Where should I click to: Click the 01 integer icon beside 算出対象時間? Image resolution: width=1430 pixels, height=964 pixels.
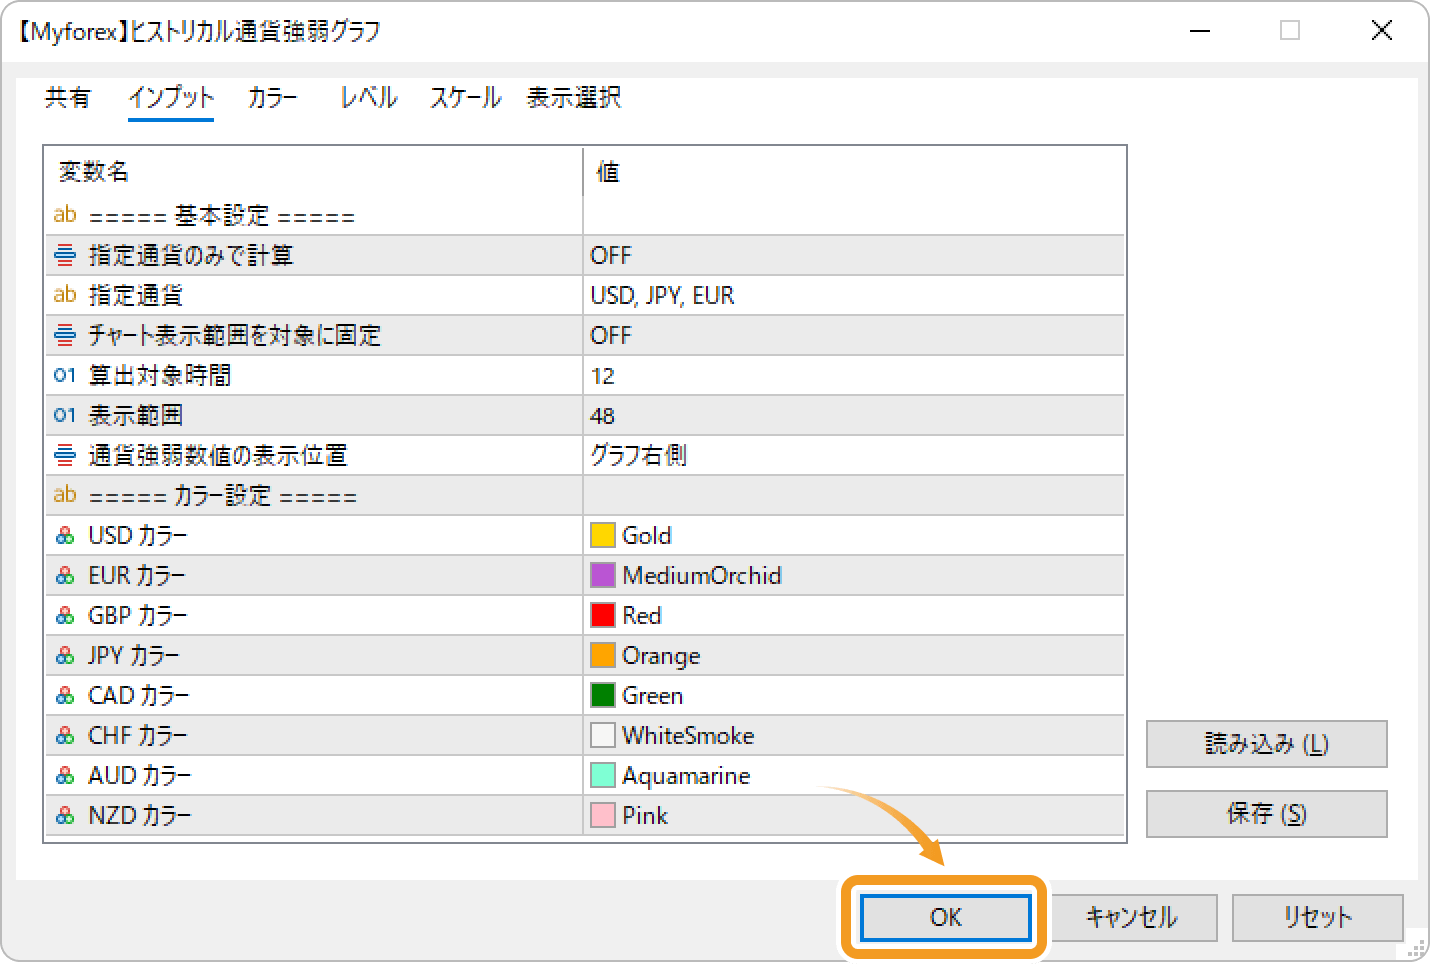tap(64, 375)
